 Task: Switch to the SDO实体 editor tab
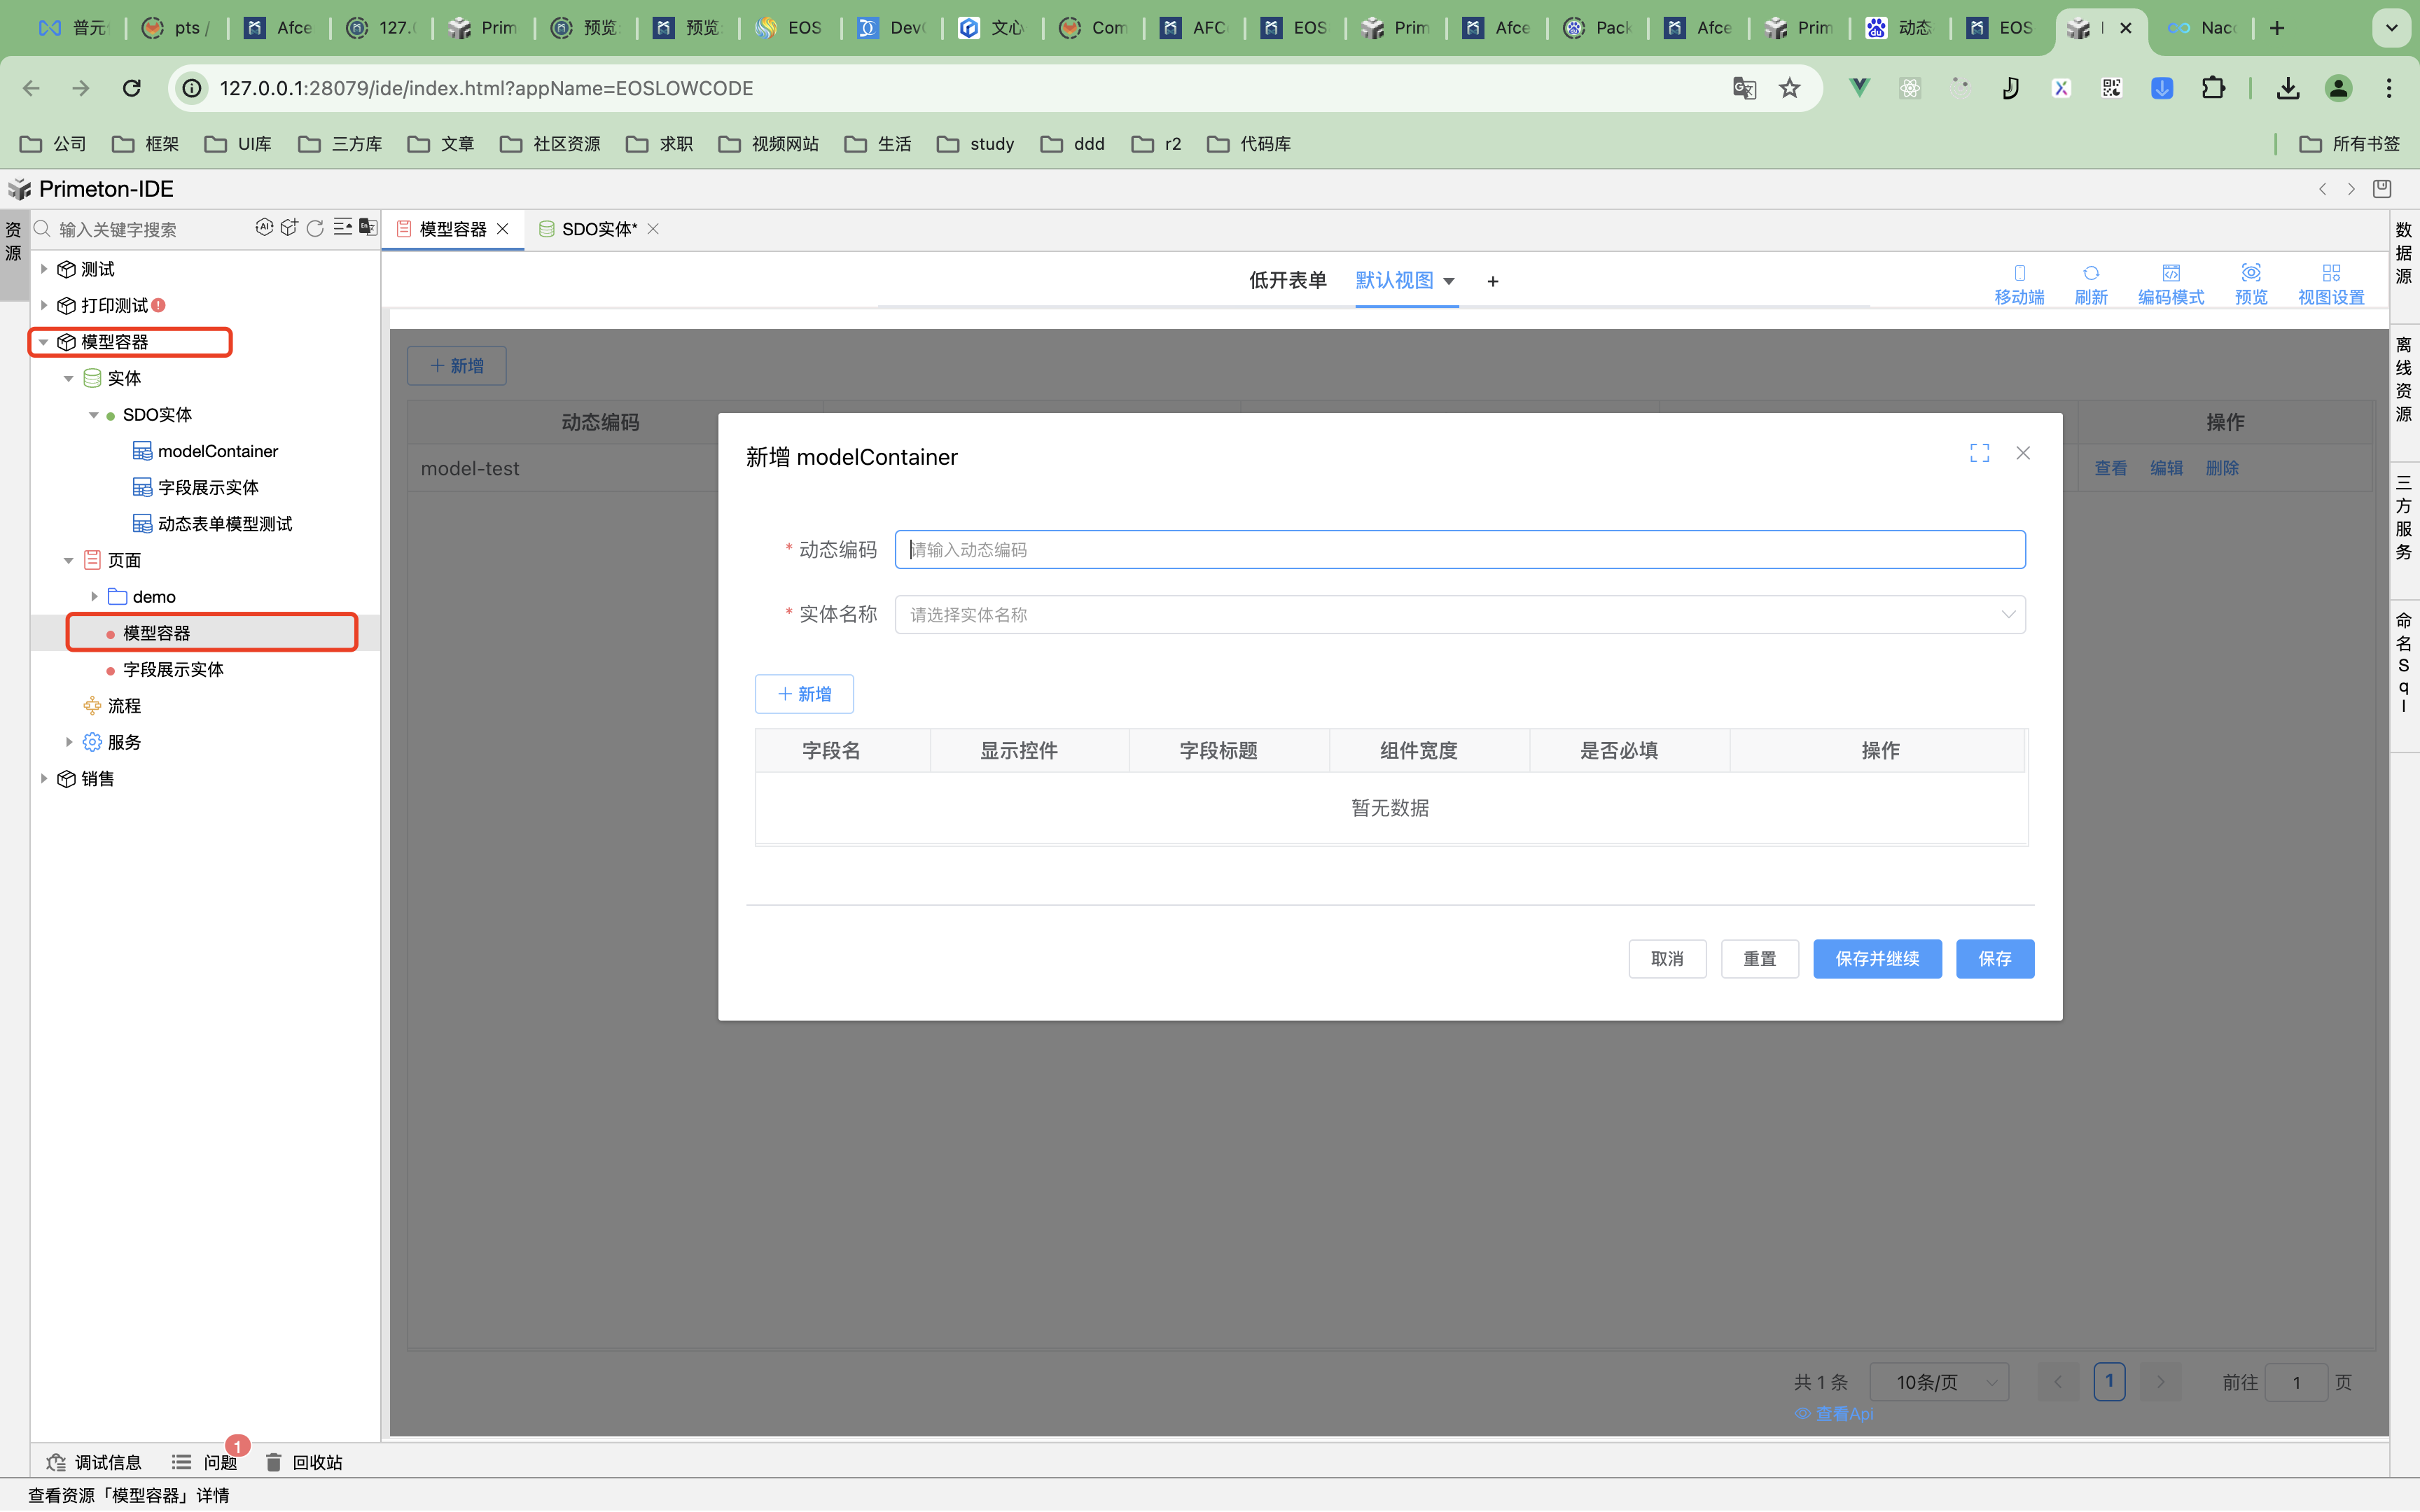(597, 229)
